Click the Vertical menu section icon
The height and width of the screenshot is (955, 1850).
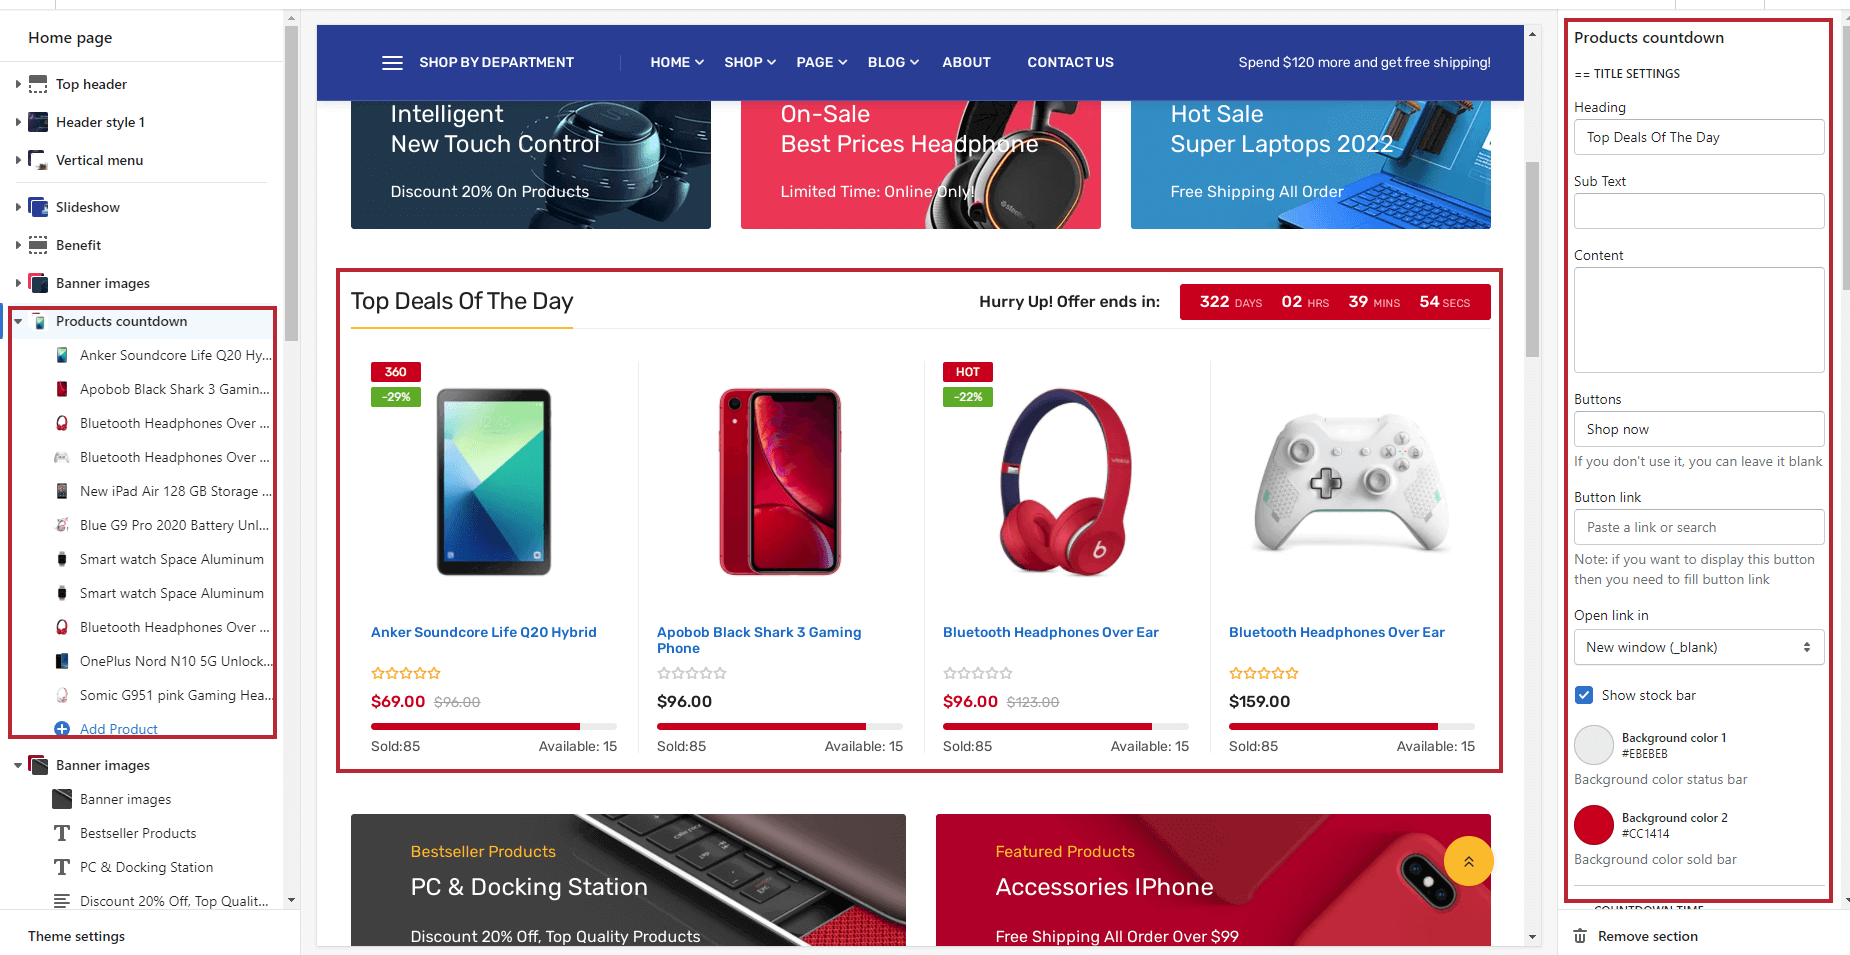pyautogui.click(x=38, y=160)
